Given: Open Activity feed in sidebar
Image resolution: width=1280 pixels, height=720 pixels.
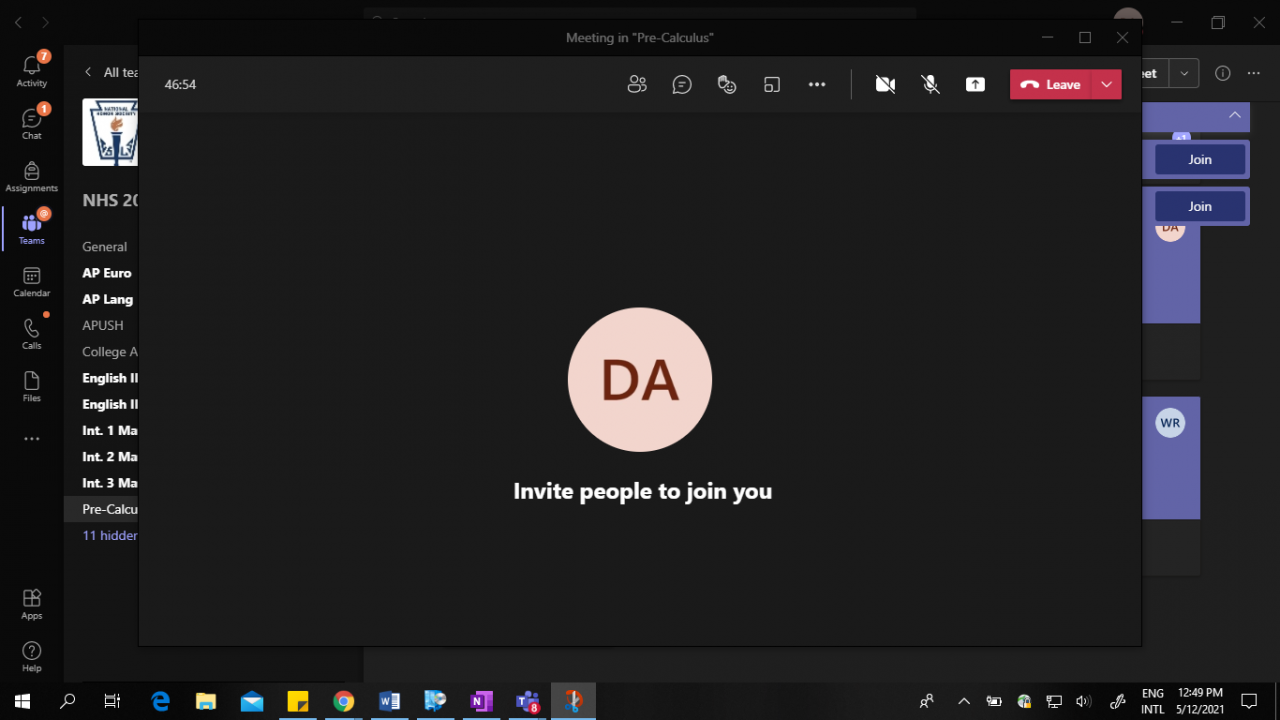Looking at the screenshot, I should tap(32, 69).
